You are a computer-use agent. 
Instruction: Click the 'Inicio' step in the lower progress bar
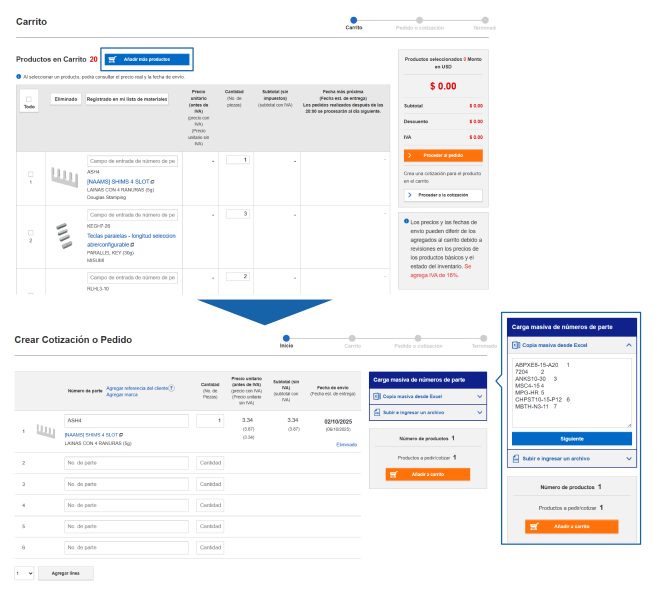coord(287,337)
